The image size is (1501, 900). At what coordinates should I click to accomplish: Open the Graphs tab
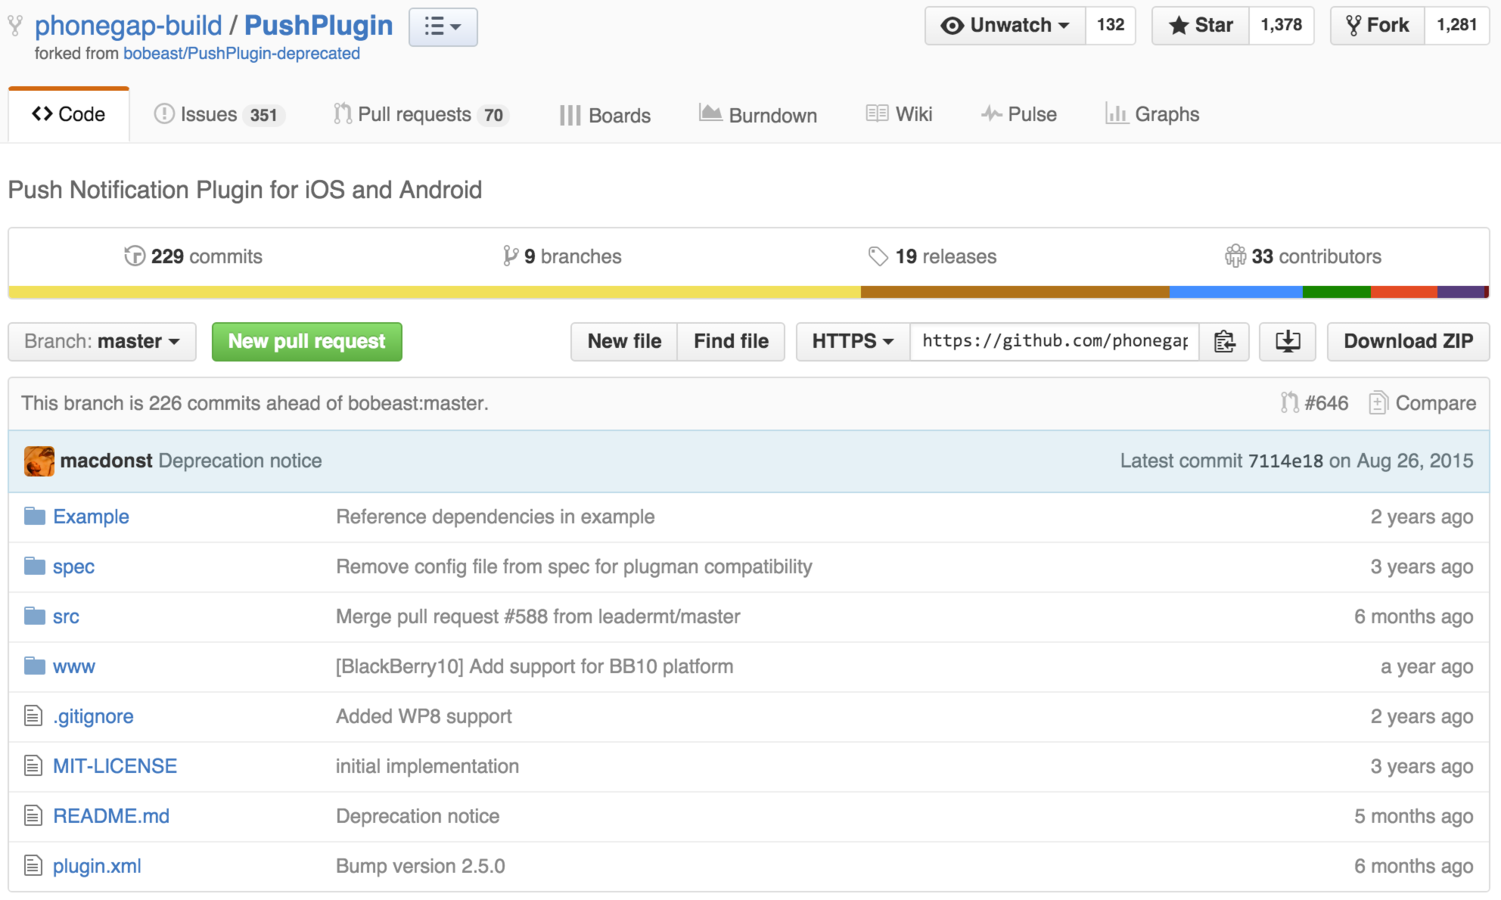tap(1152, 114)
